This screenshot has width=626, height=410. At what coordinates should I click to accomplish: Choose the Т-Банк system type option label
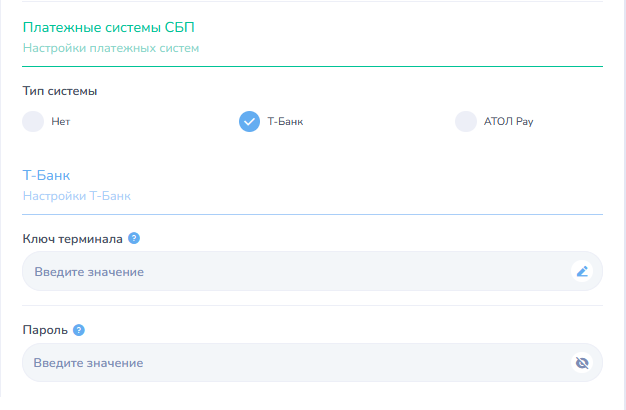tap(285, 121)
